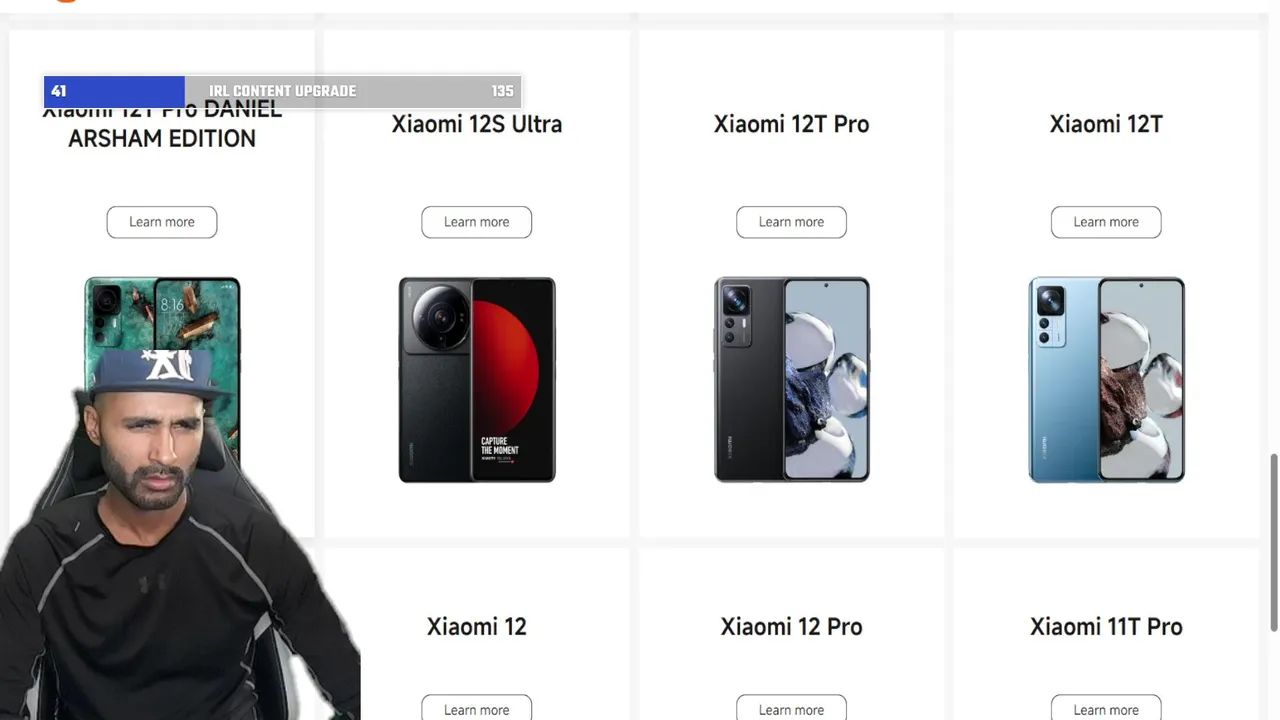Click Learn more under Xiaomi 12S Ultra
Image resolution: width=1280 pixels, height=720 pixels.
[476, 222]
